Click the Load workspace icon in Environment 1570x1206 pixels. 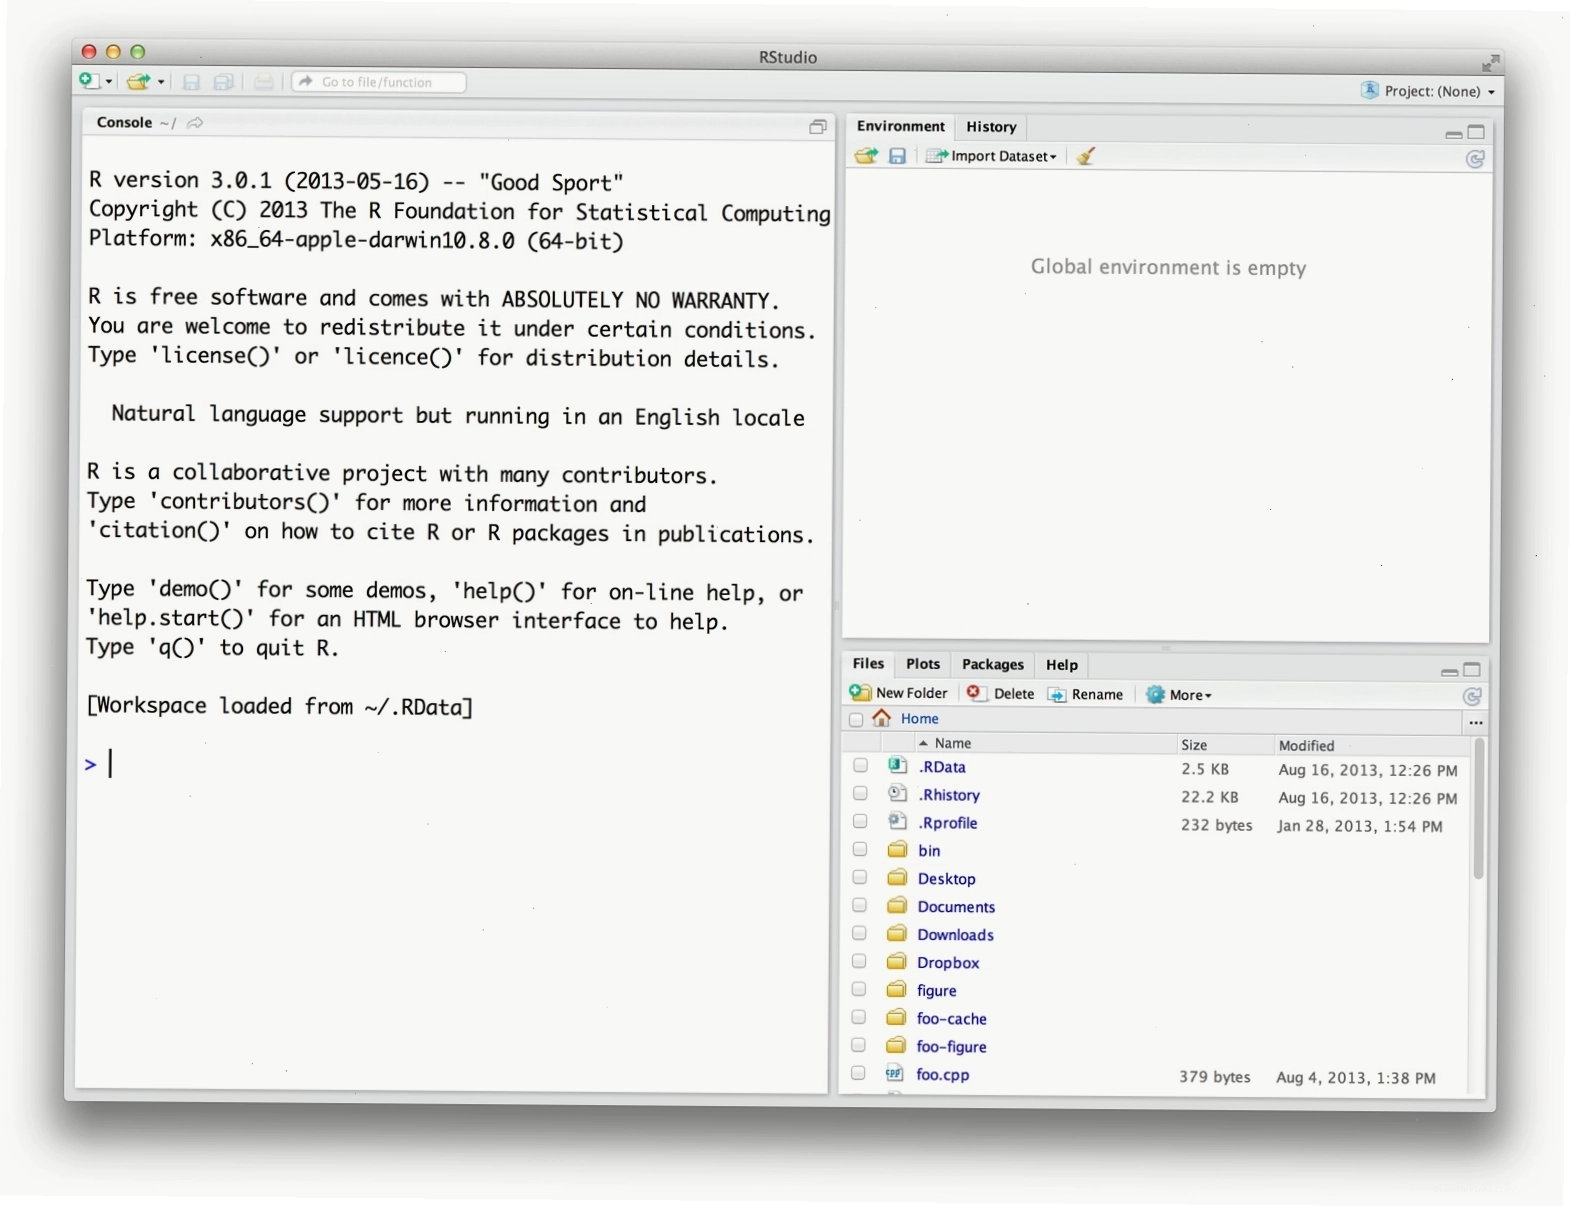866,156
